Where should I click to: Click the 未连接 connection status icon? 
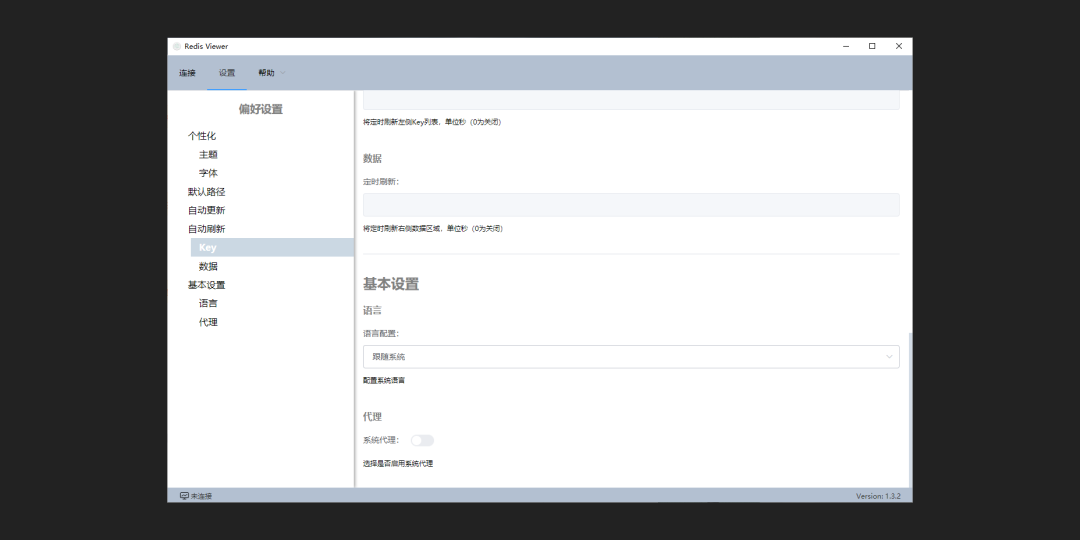184,496
